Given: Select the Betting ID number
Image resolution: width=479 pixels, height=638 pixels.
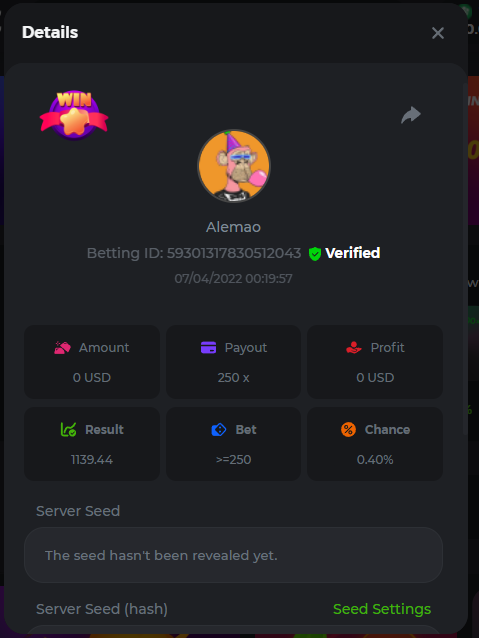Looking at the screenshot, I should [234, 253].
